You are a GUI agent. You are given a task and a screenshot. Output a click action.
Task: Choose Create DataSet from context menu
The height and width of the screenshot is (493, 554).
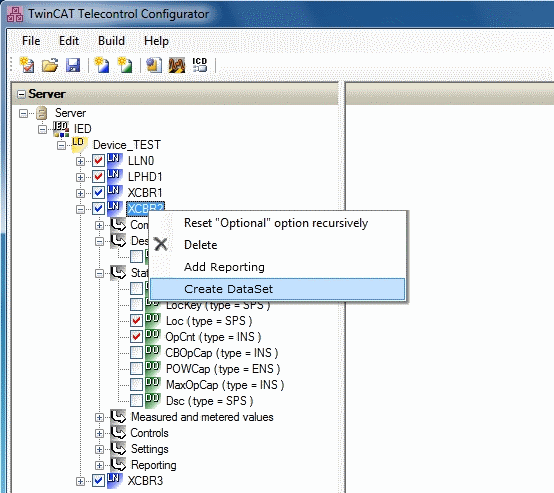(x=277, y=289)
